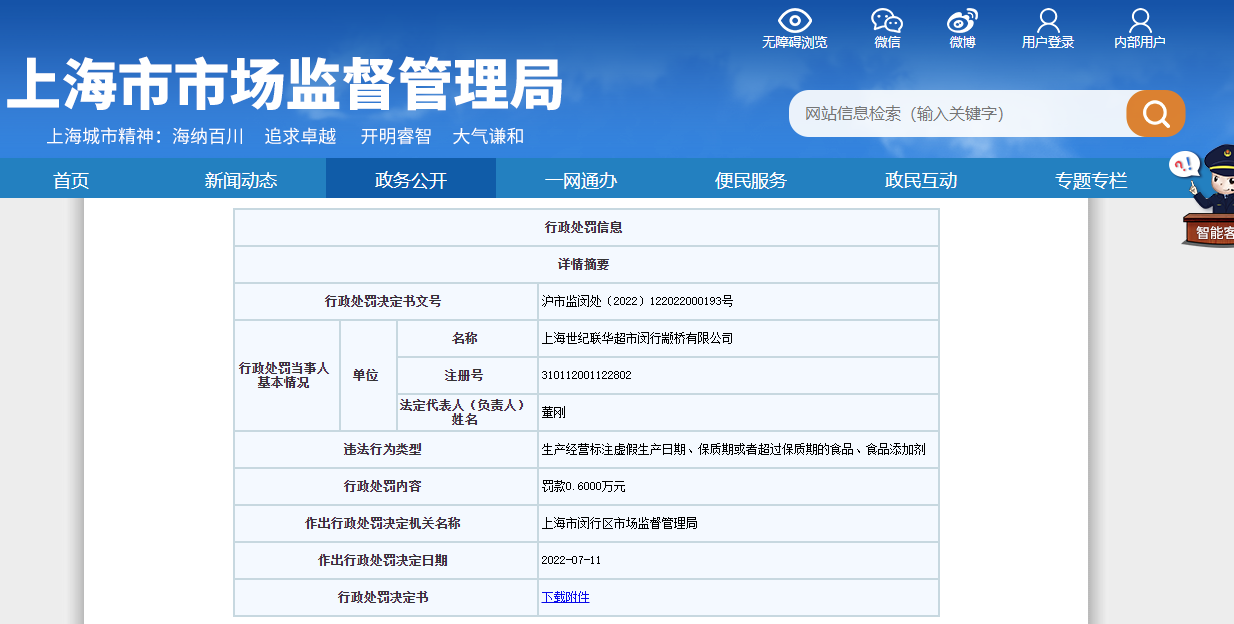Click the company name 上海世纪联华超市 cell

637,338
